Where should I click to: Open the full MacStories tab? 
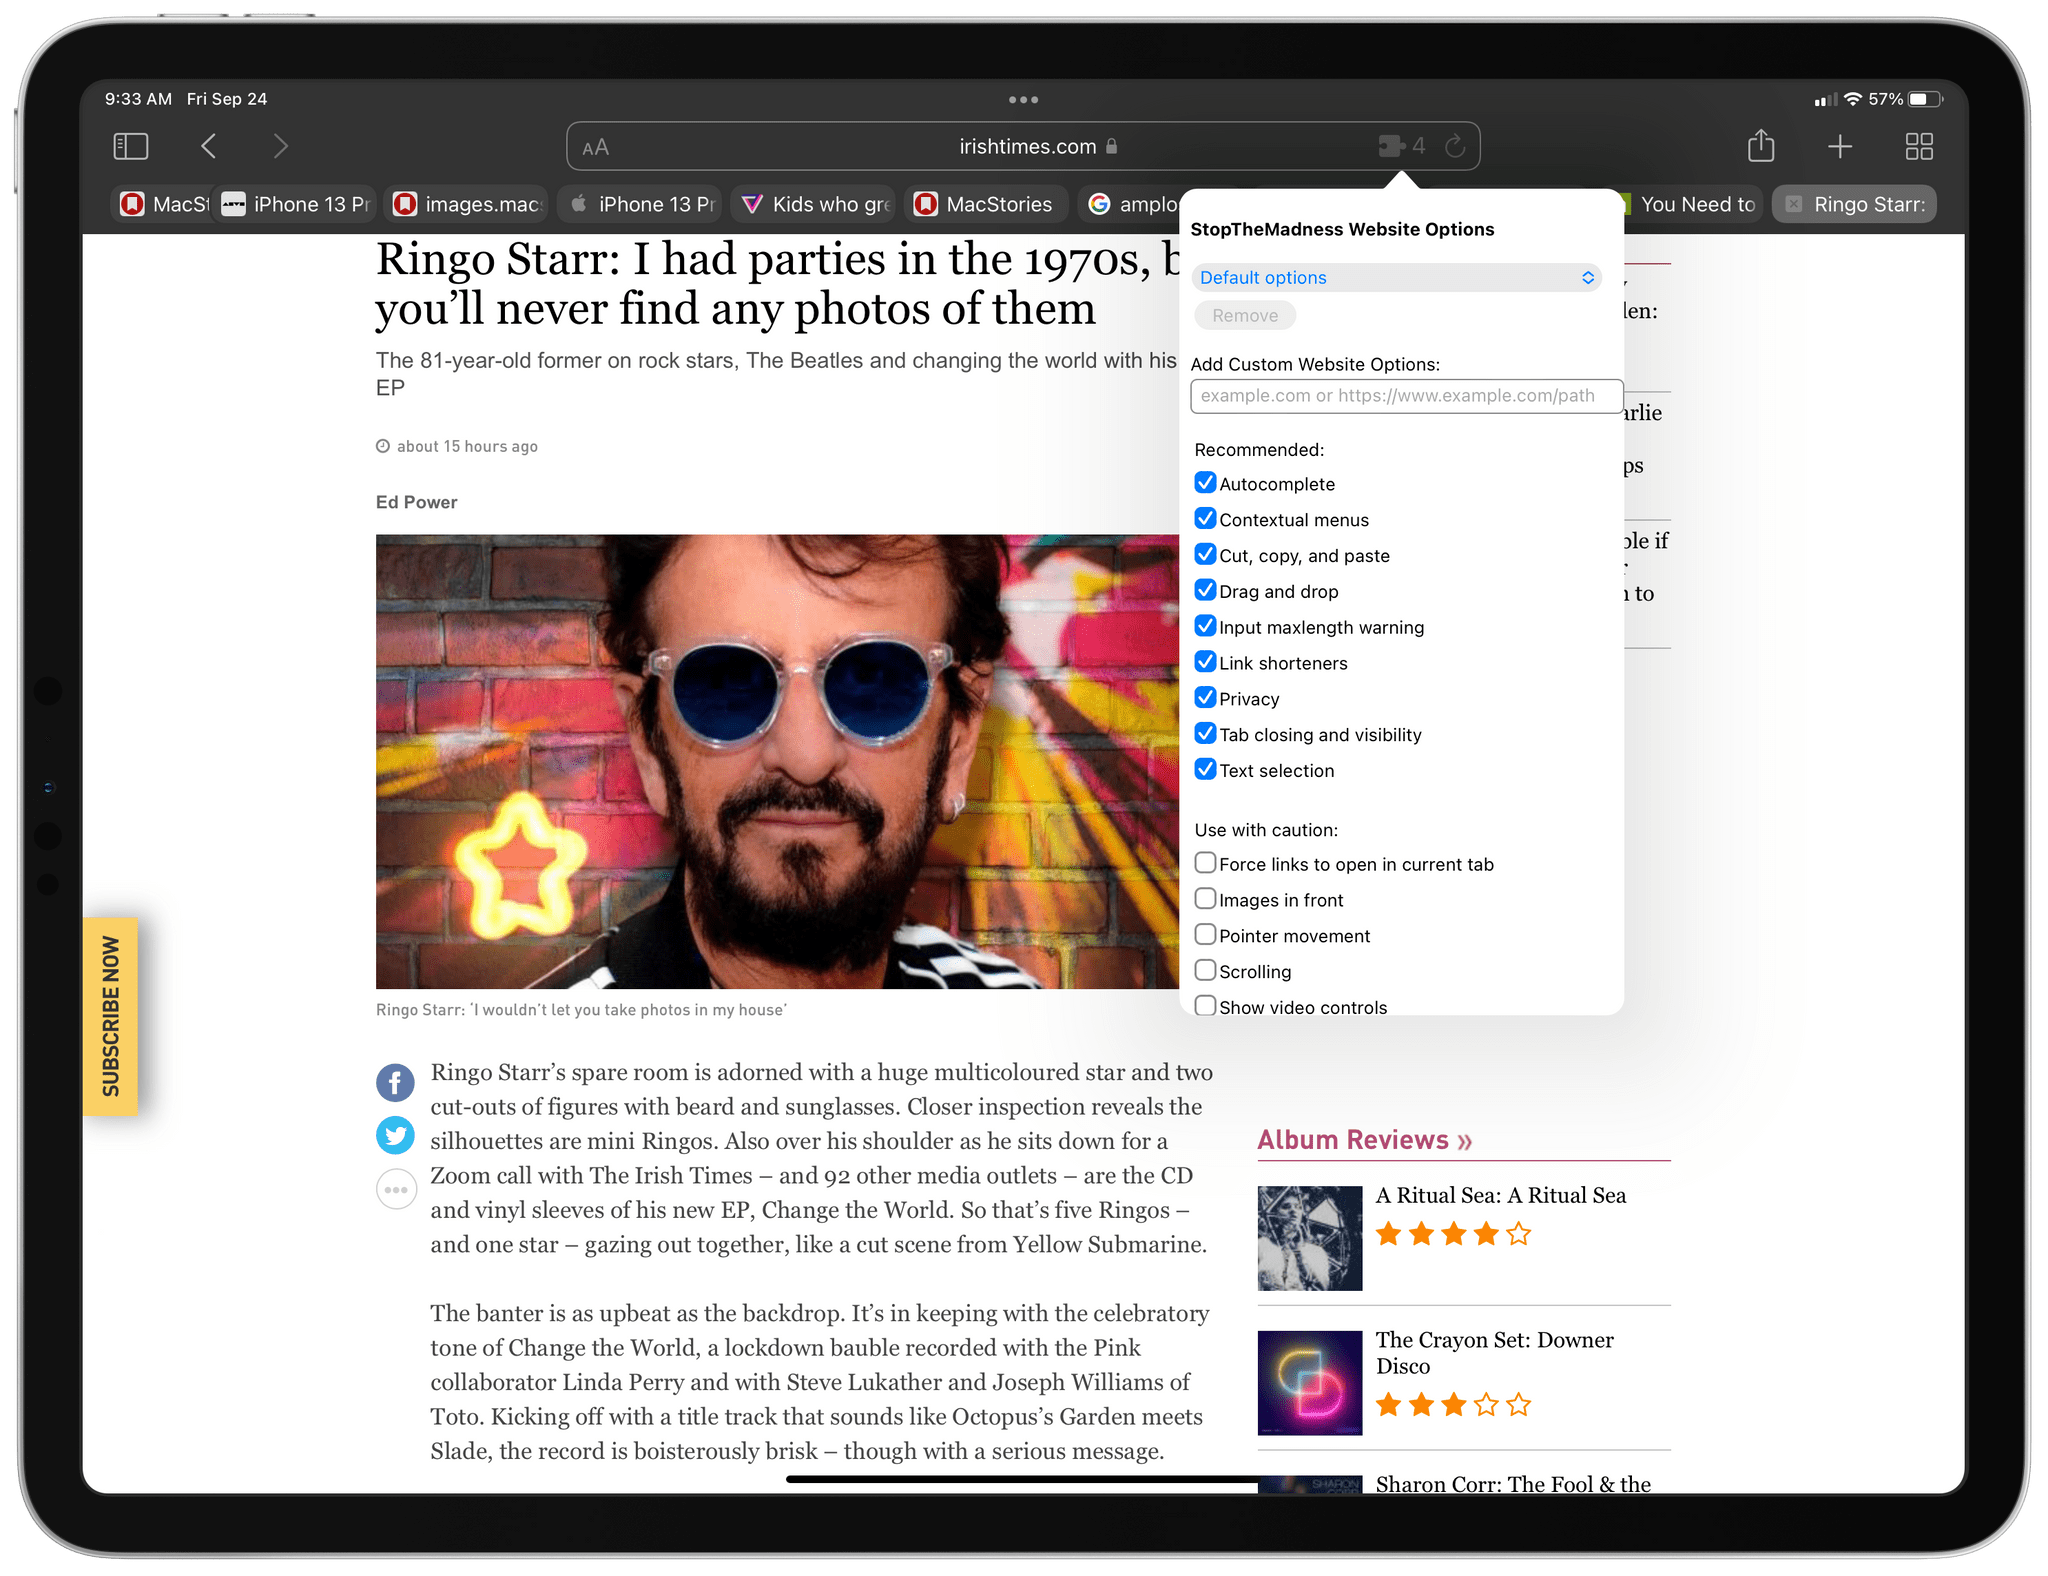point(986,204)
